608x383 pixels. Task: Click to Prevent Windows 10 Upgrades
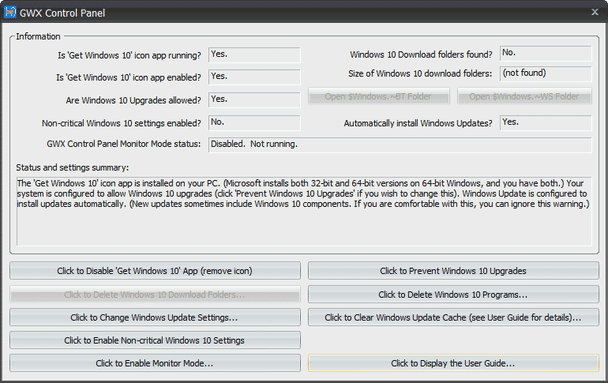point(453,271)
